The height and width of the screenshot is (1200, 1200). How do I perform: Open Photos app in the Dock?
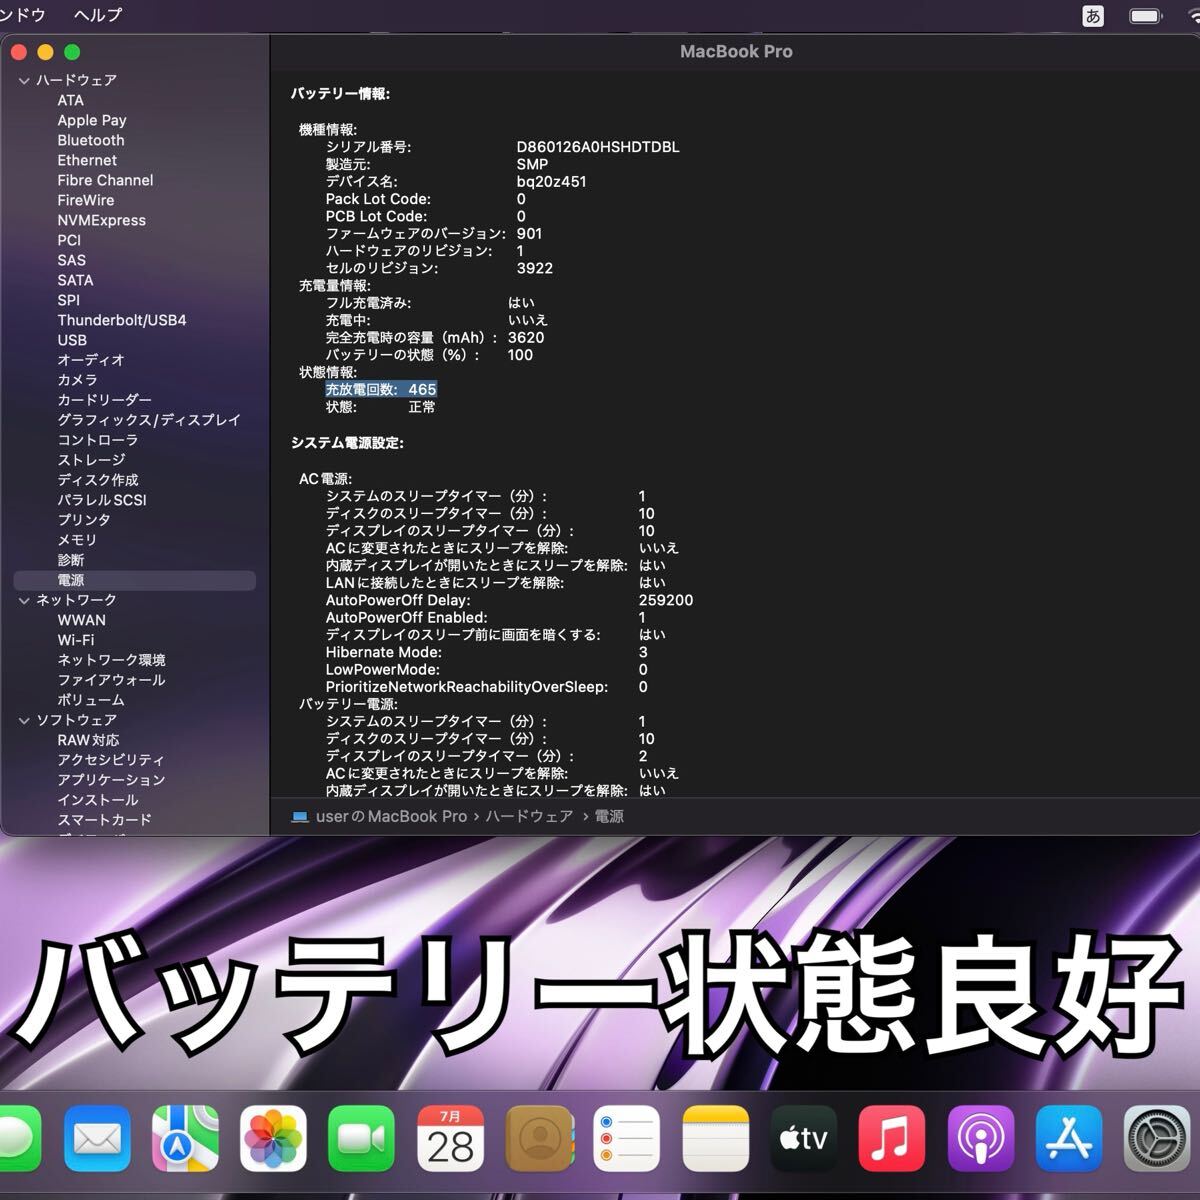[273, 1138]
